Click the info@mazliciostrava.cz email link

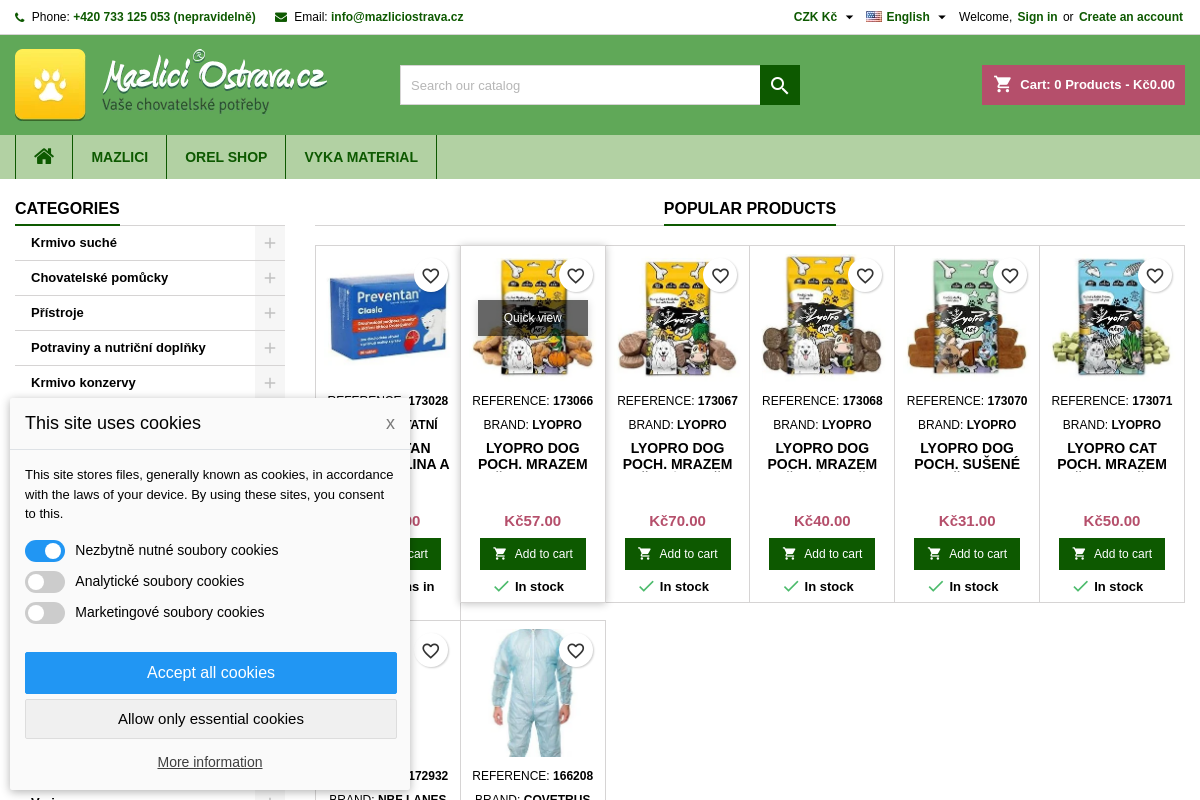coord(397,17)
